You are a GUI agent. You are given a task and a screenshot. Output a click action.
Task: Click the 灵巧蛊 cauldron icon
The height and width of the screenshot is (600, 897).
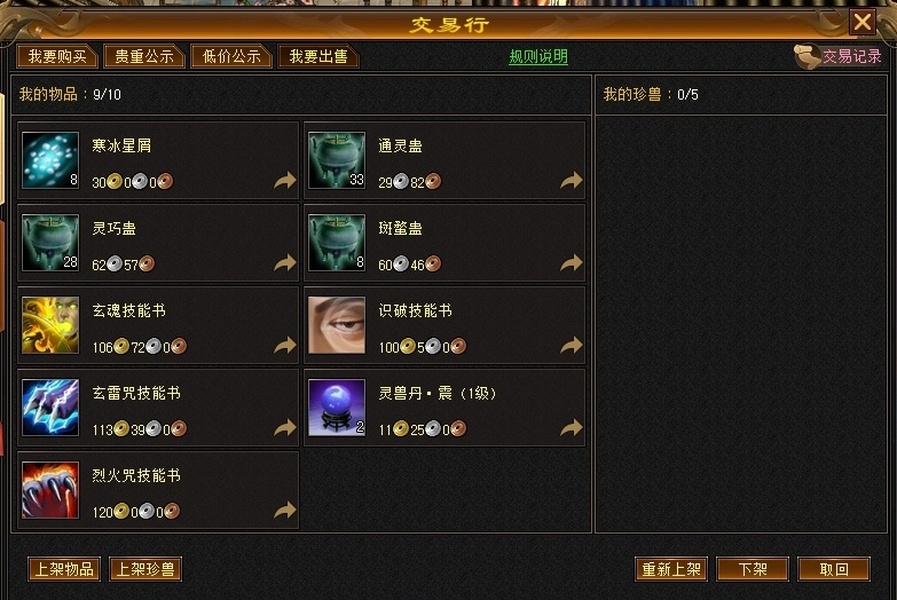click(x=50, y=243)
